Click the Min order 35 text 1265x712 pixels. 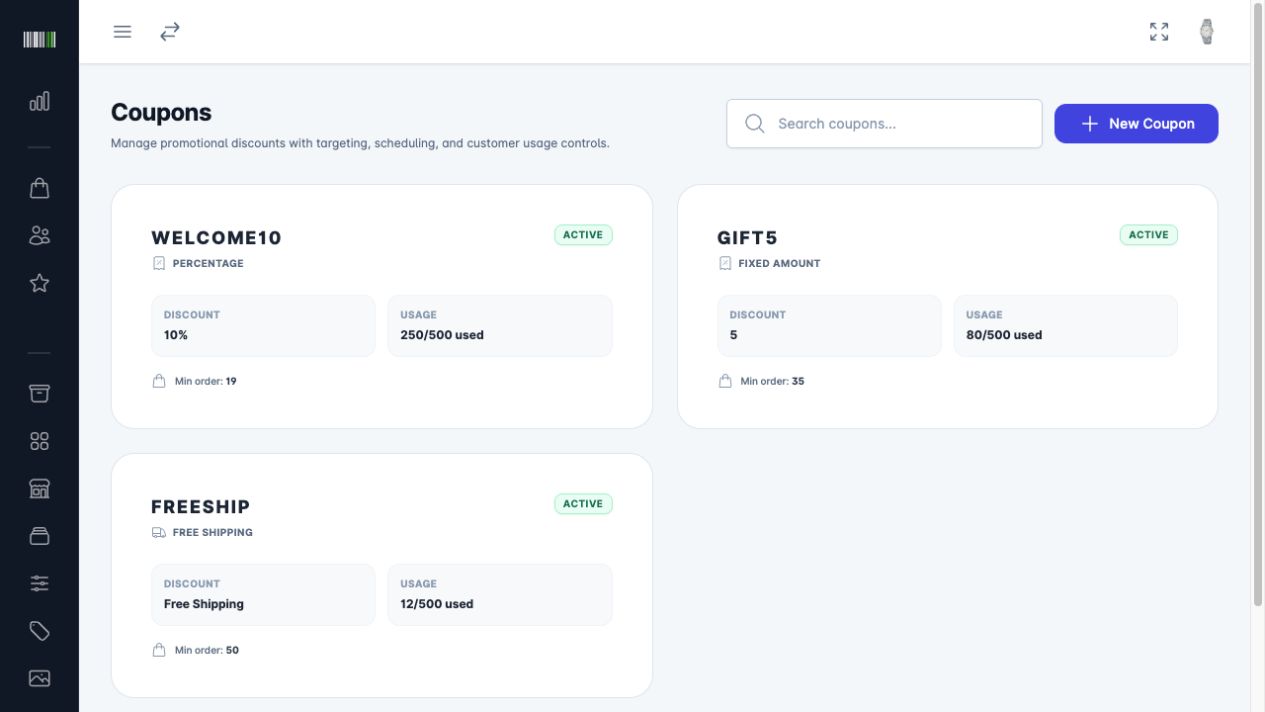click(x=772, y=381)
